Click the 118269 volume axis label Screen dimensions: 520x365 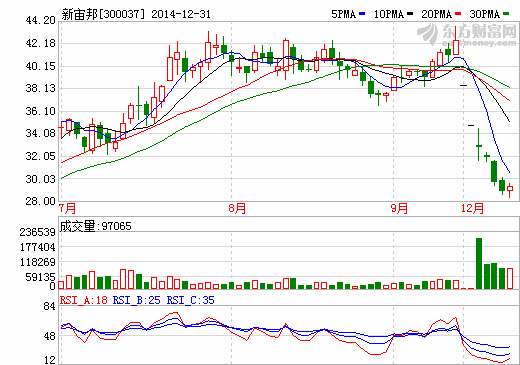pyautogui.click(x=38, y=262)
